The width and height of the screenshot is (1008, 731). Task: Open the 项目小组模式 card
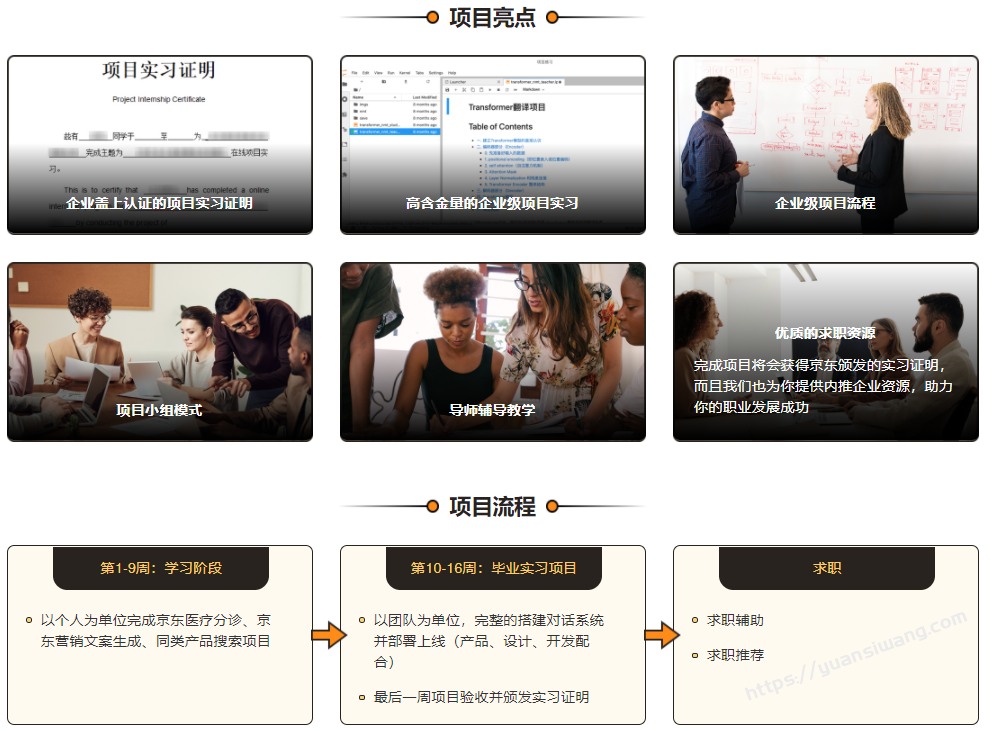[x=160, y=352]
